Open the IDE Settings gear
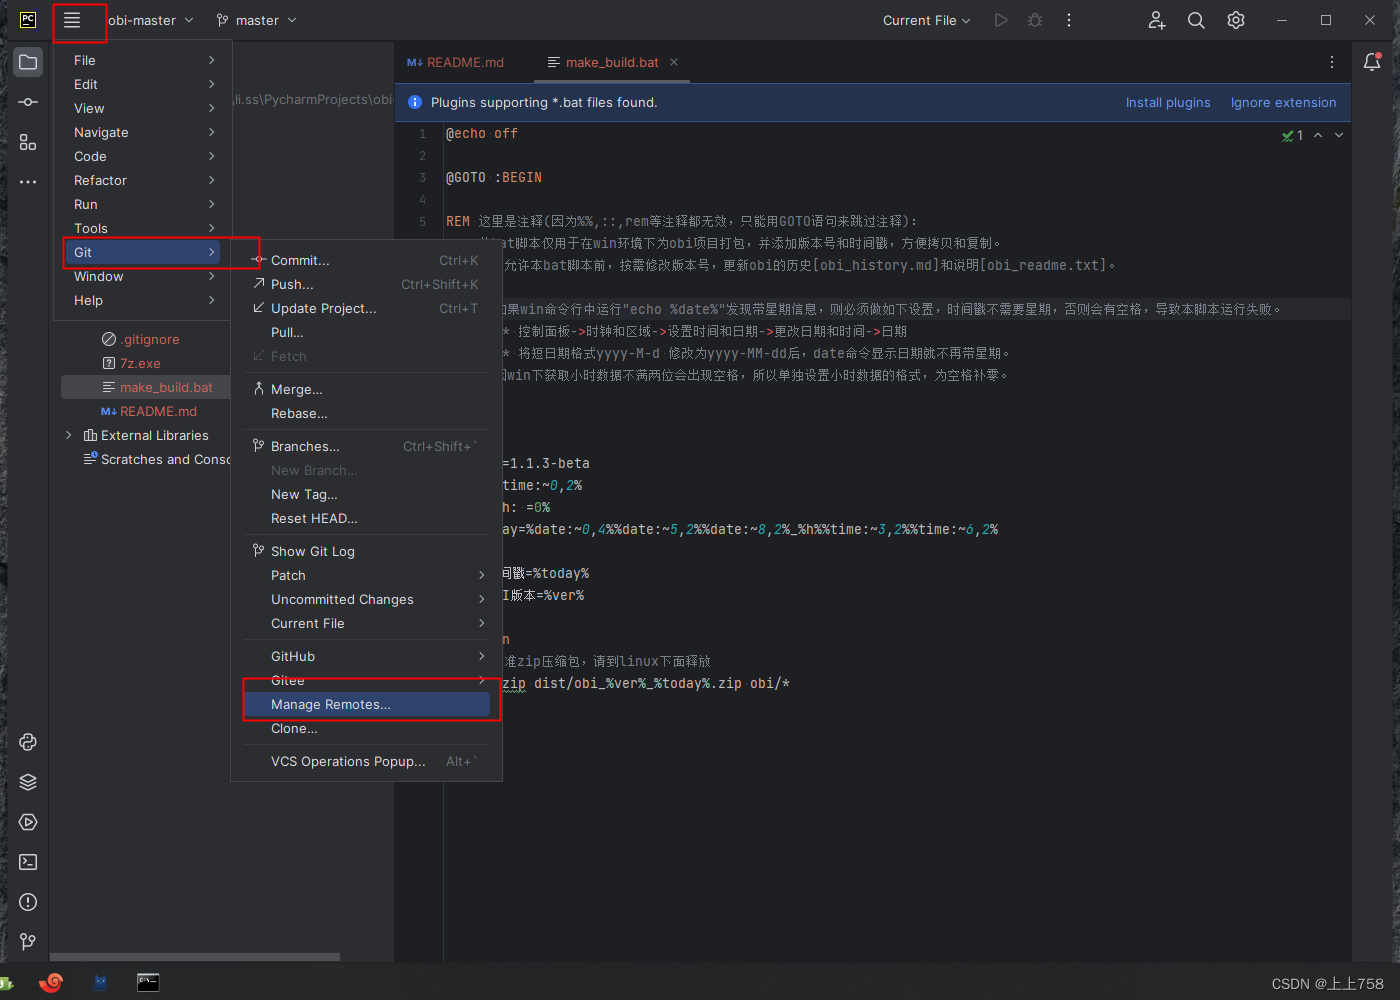This screenshot has height=1000, width=1400. 1235,19
